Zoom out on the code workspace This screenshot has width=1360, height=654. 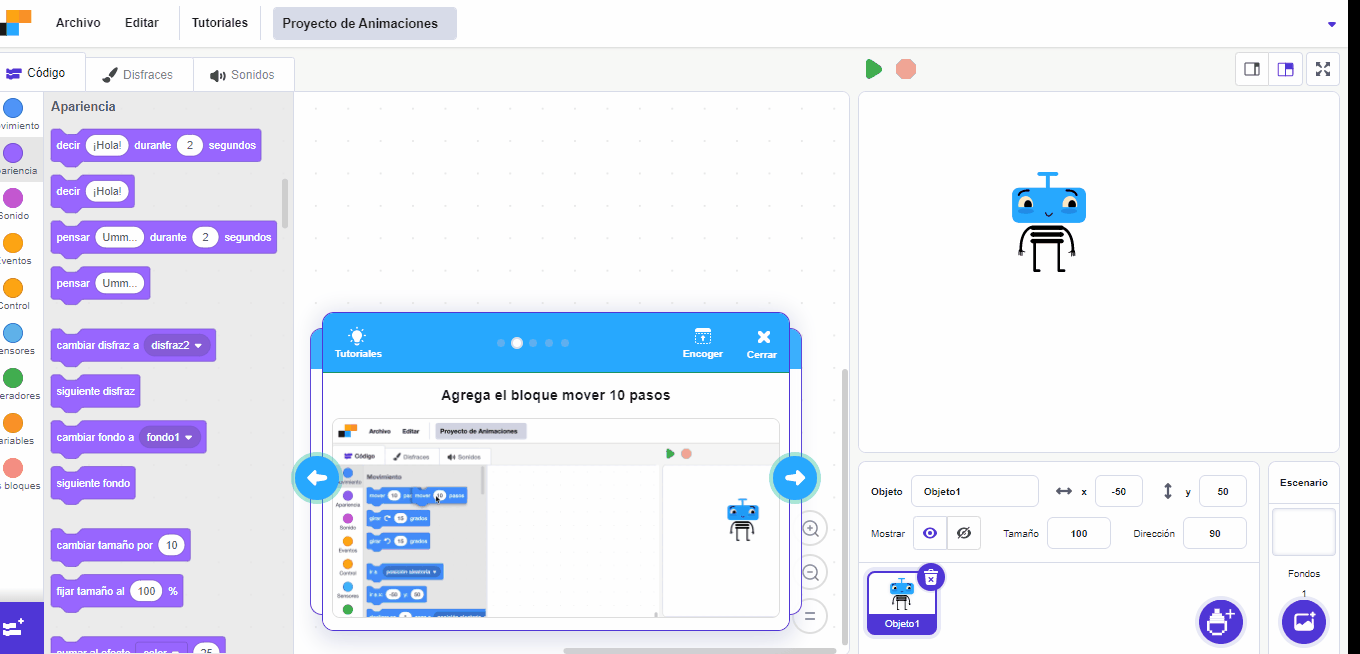point(811,573)
